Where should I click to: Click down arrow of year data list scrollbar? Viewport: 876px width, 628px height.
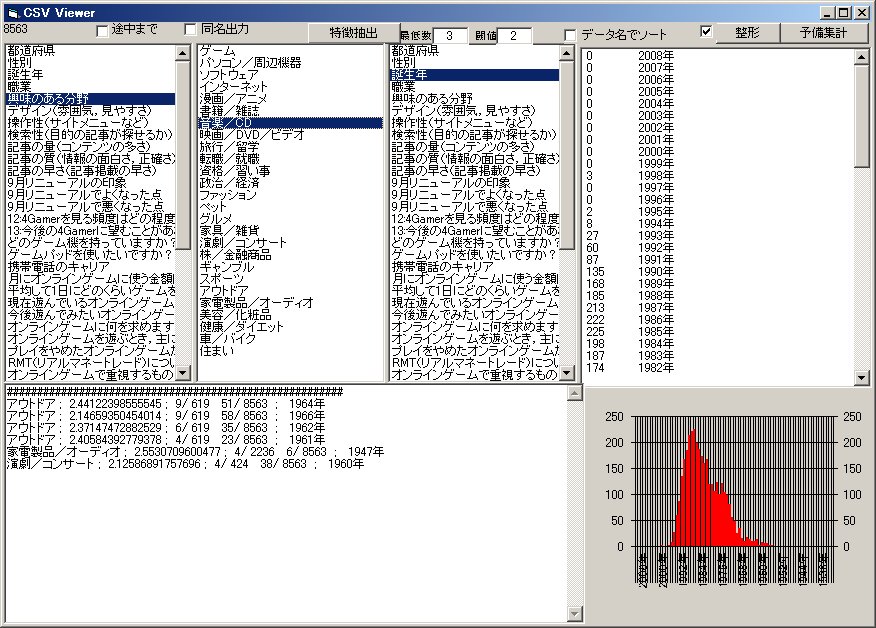pos(862,377)
